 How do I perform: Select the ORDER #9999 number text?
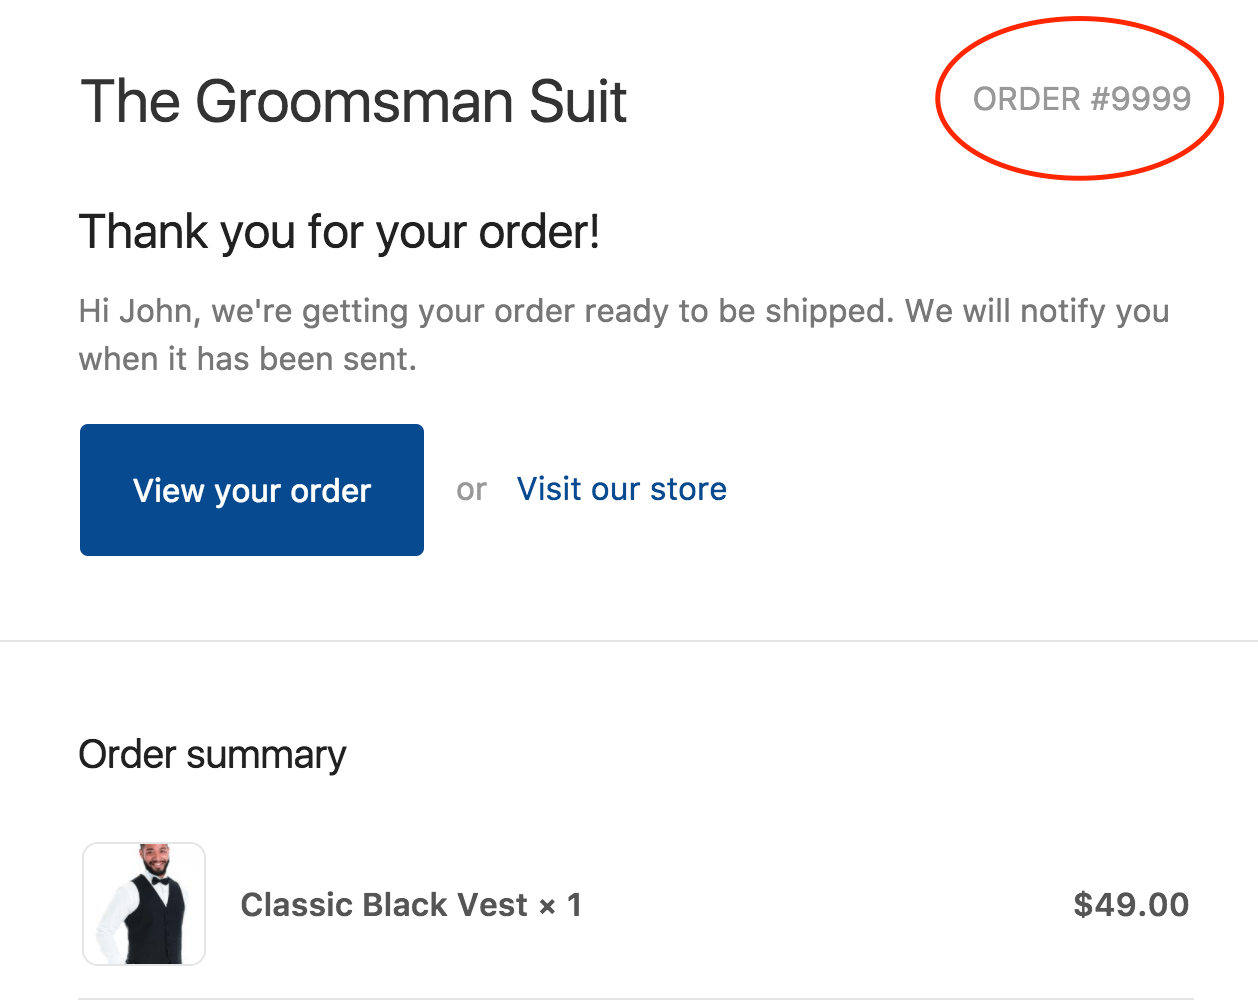[x=1081, y=99]
